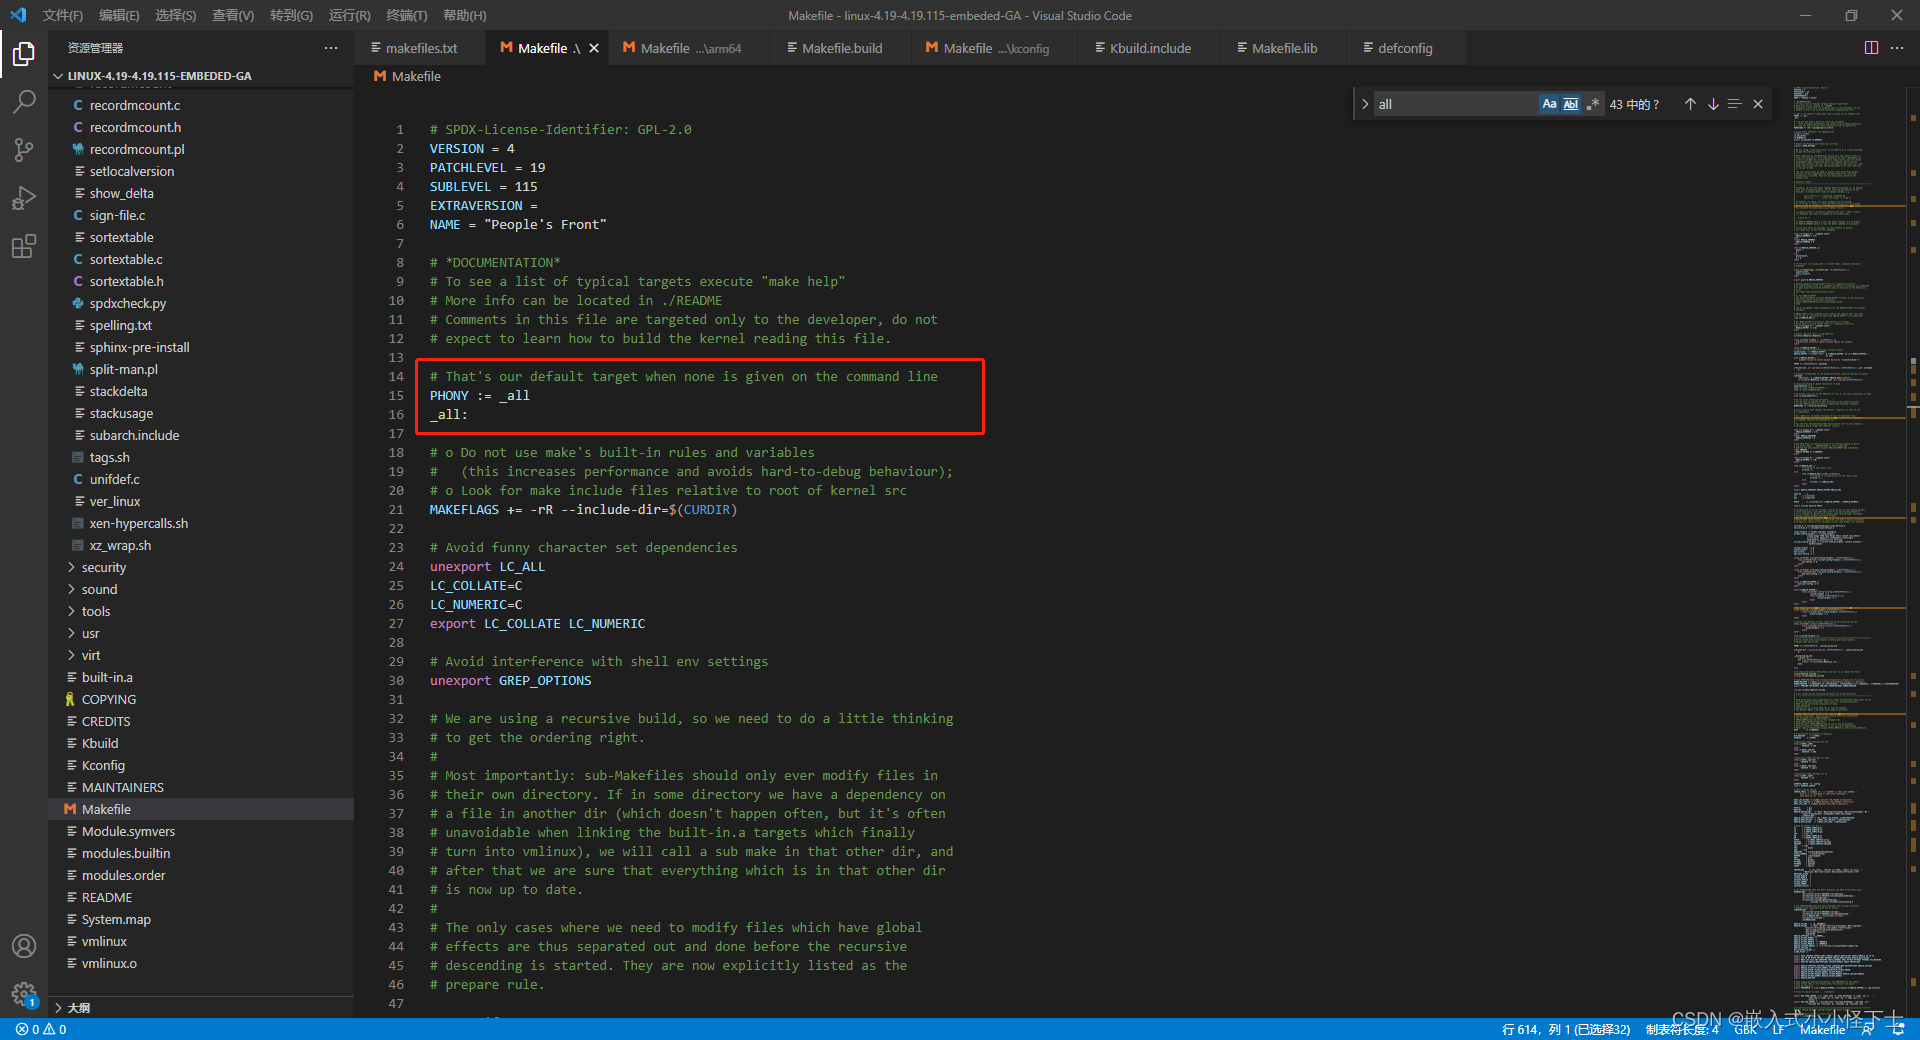Image resolution: width=1920 pixels, height=1040 pixels.
Task: Toggle Match Case in find widget
Action: 1549,104
